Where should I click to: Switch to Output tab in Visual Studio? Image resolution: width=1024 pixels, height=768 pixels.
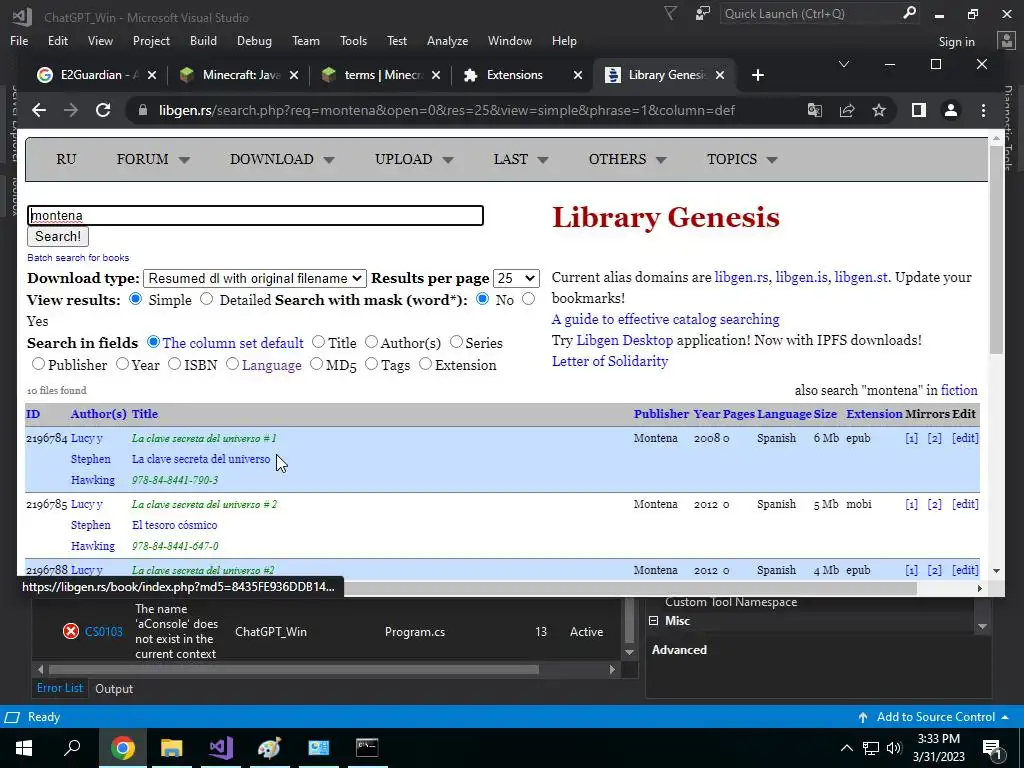pyautogui.click(x=114, y=688)
